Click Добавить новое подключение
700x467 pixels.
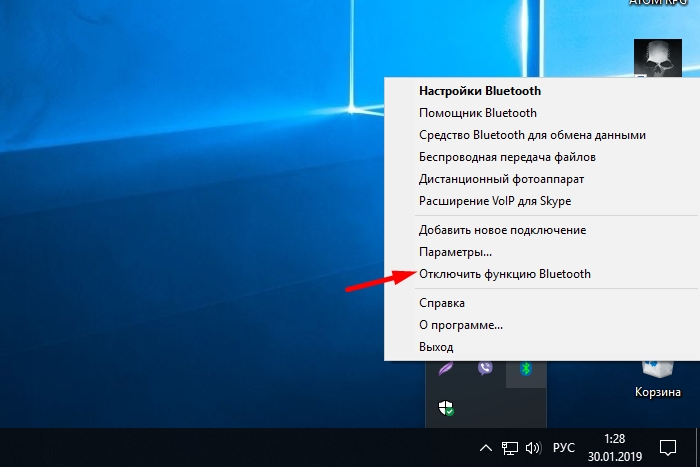tap(542, 230)
